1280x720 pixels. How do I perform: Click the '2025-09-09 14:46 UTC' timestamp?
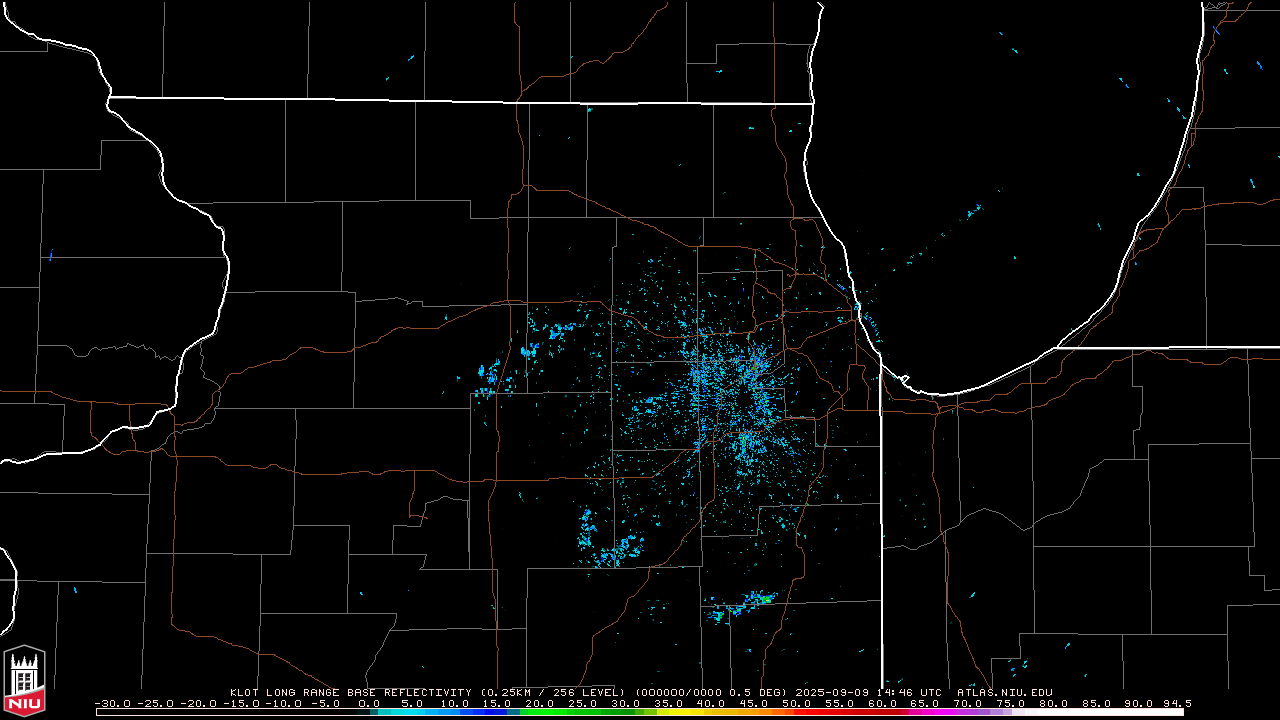tap(871, 692)
